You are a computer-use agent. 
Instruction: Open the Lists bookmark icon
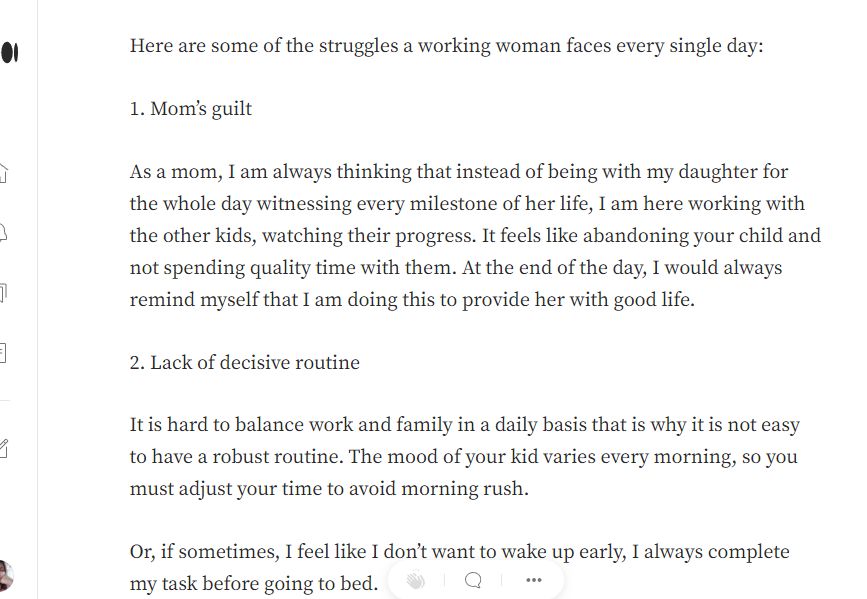(4, 293)
